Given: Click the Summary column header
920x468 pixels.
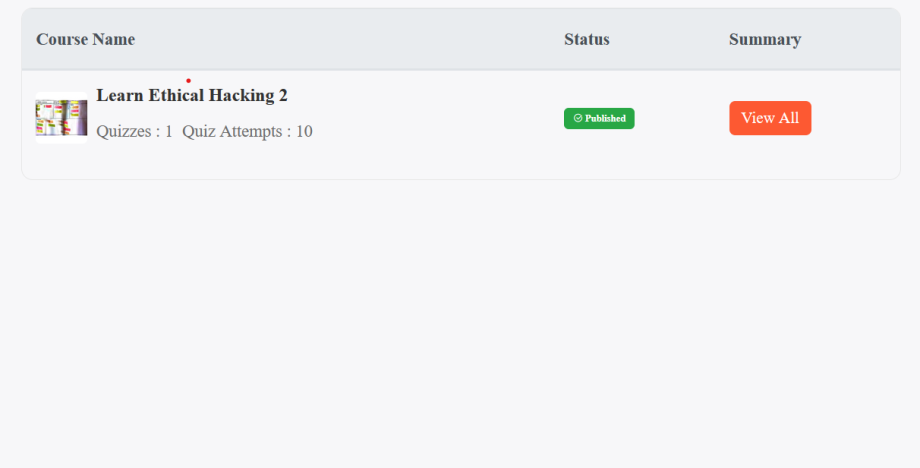Looking at the screenshot, I should coord(765,39).
